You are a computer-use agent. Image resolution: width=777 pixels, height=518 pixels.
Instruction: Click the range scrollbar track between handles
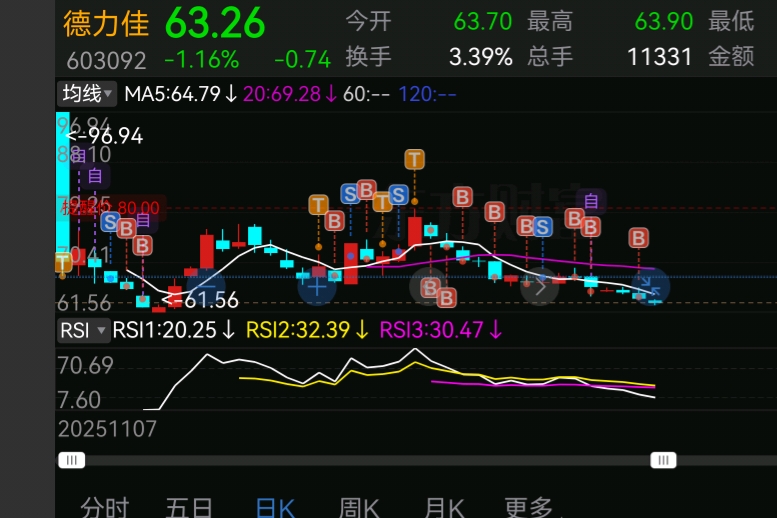point(368,460)
